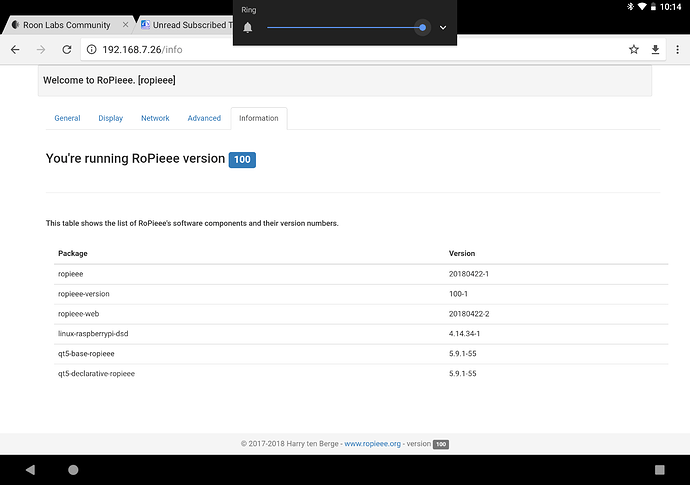Tap the battery status icon

point(653,7)
